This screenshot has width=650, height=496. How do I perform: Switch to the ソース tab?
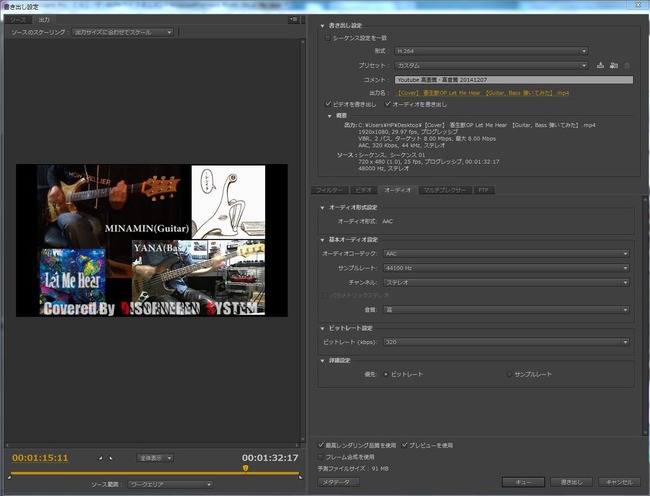pos(18,20)
